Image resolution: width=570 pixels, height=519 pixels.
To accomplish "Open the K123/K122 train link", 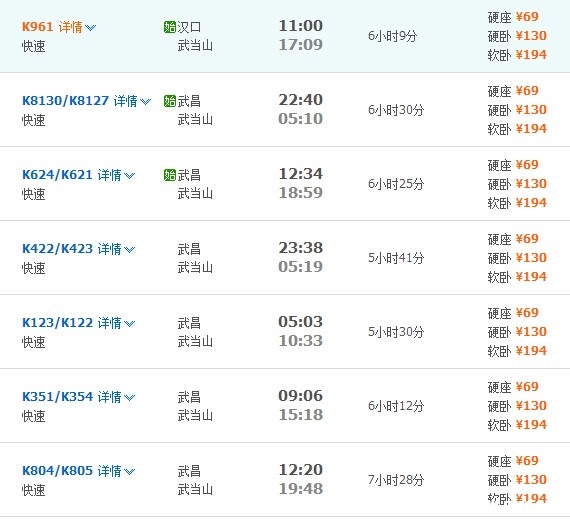I will tap(57, 323).
